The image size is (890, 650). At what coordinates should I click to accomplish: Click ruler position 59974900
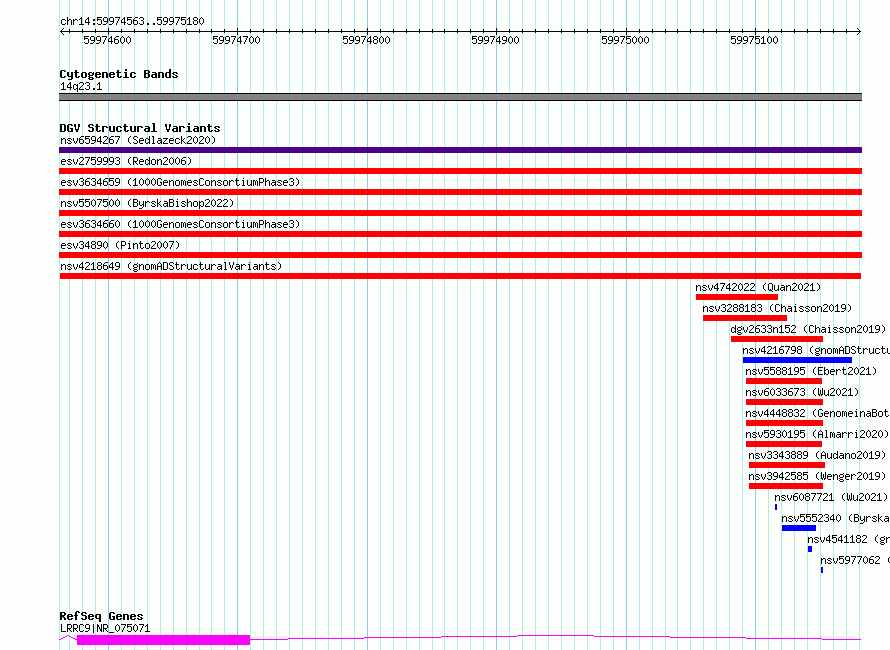pyautogui.click(x=495, y=40)
